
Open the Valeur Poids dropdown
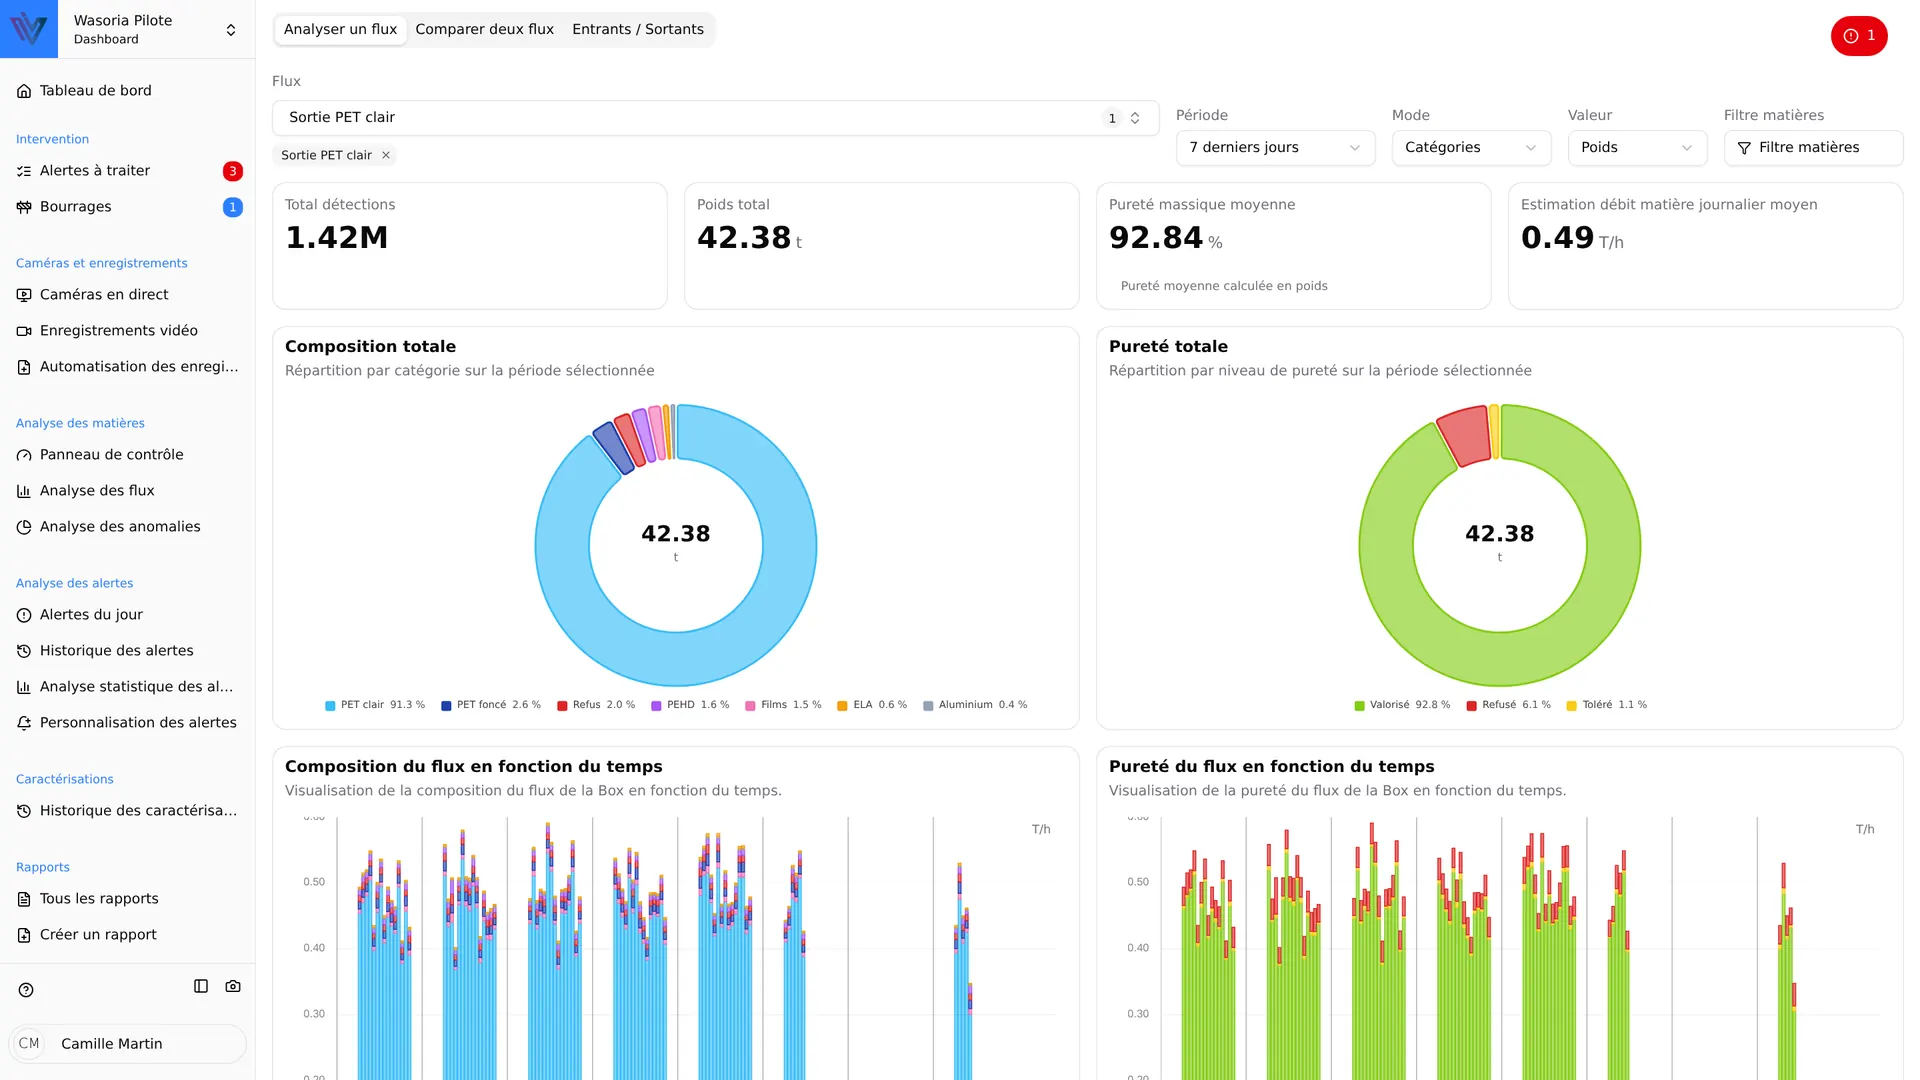(x=1637, y=147)
